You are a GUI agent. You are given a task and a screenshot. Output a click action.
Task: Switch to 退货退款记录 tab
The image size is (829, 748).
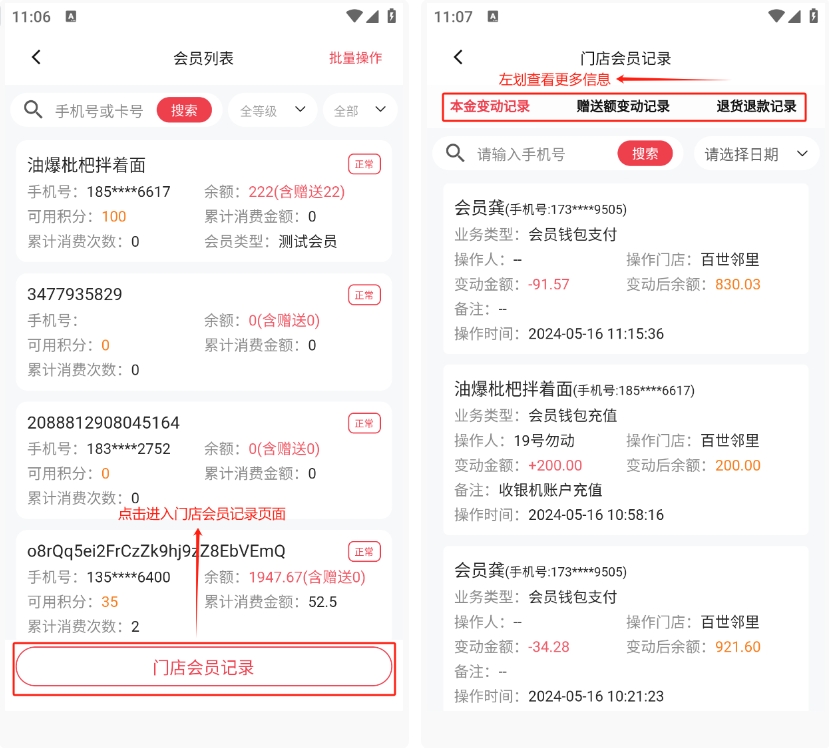pos(756,106)
